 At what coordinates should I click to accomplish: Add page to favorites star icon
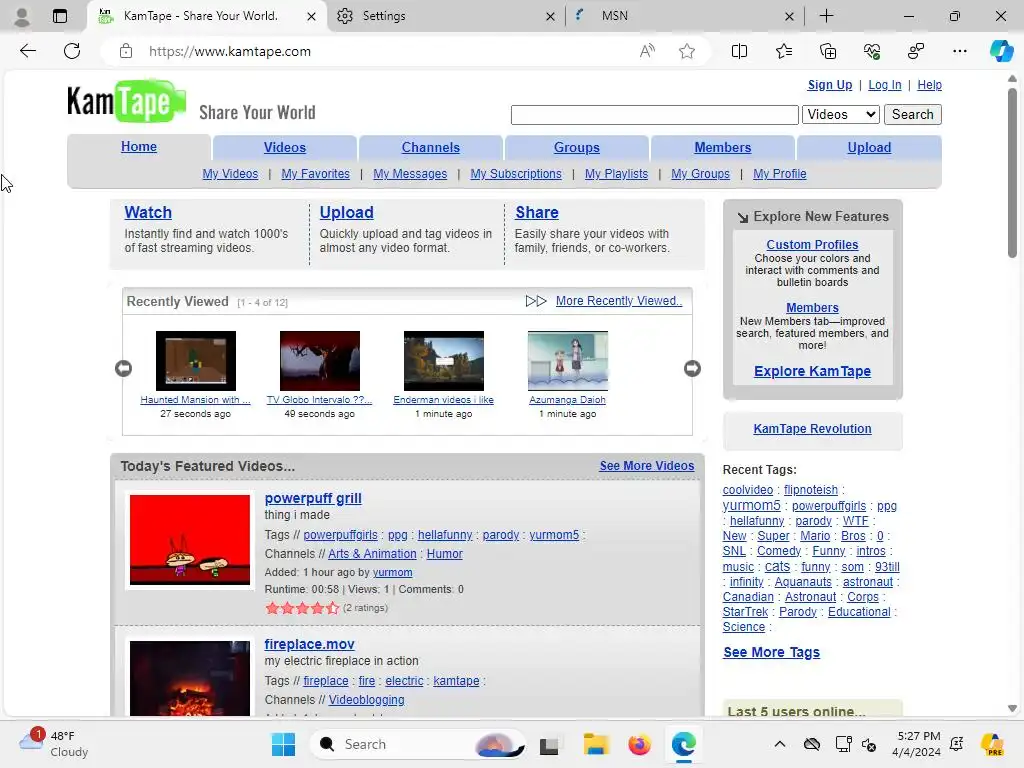[686, 51]
